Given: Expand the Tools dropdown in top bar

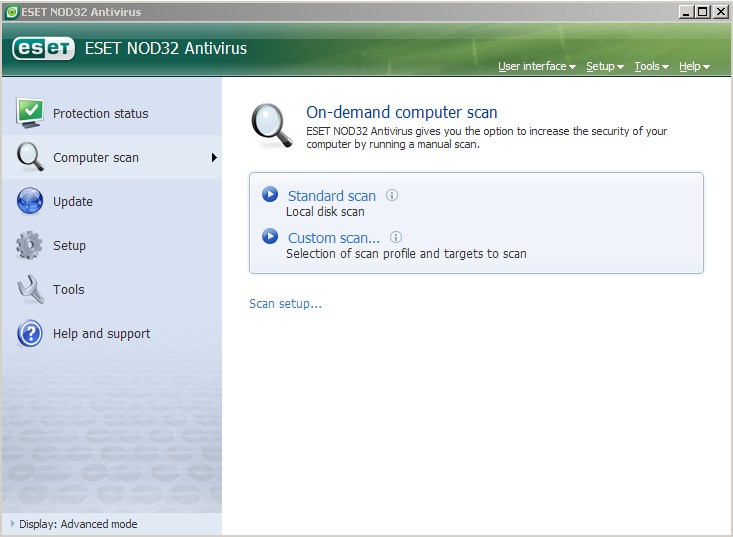Looking at the screenshot, I should (651, 66).
